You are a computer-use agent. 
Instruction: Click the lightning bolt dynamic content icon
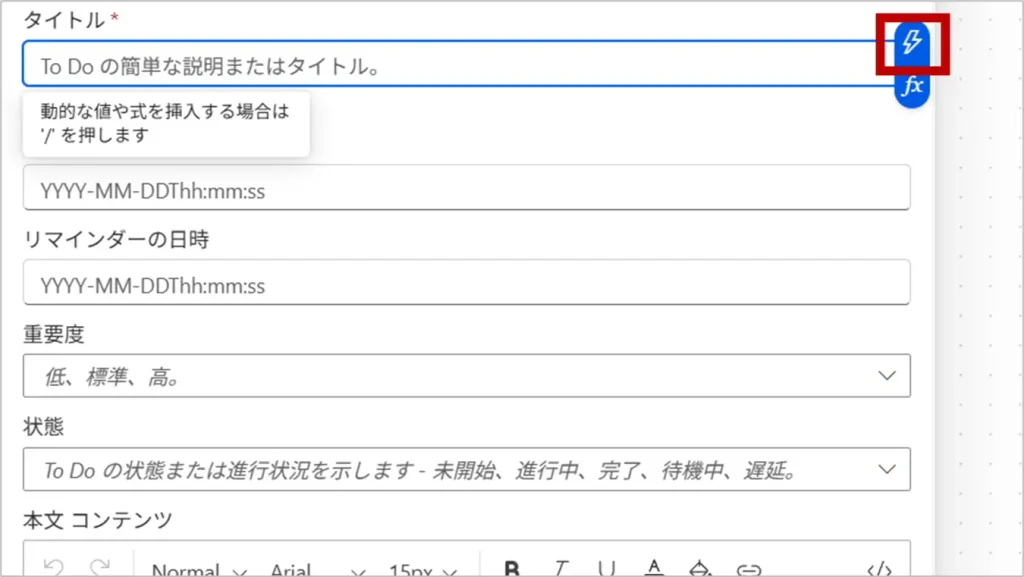tap(911, 42)
